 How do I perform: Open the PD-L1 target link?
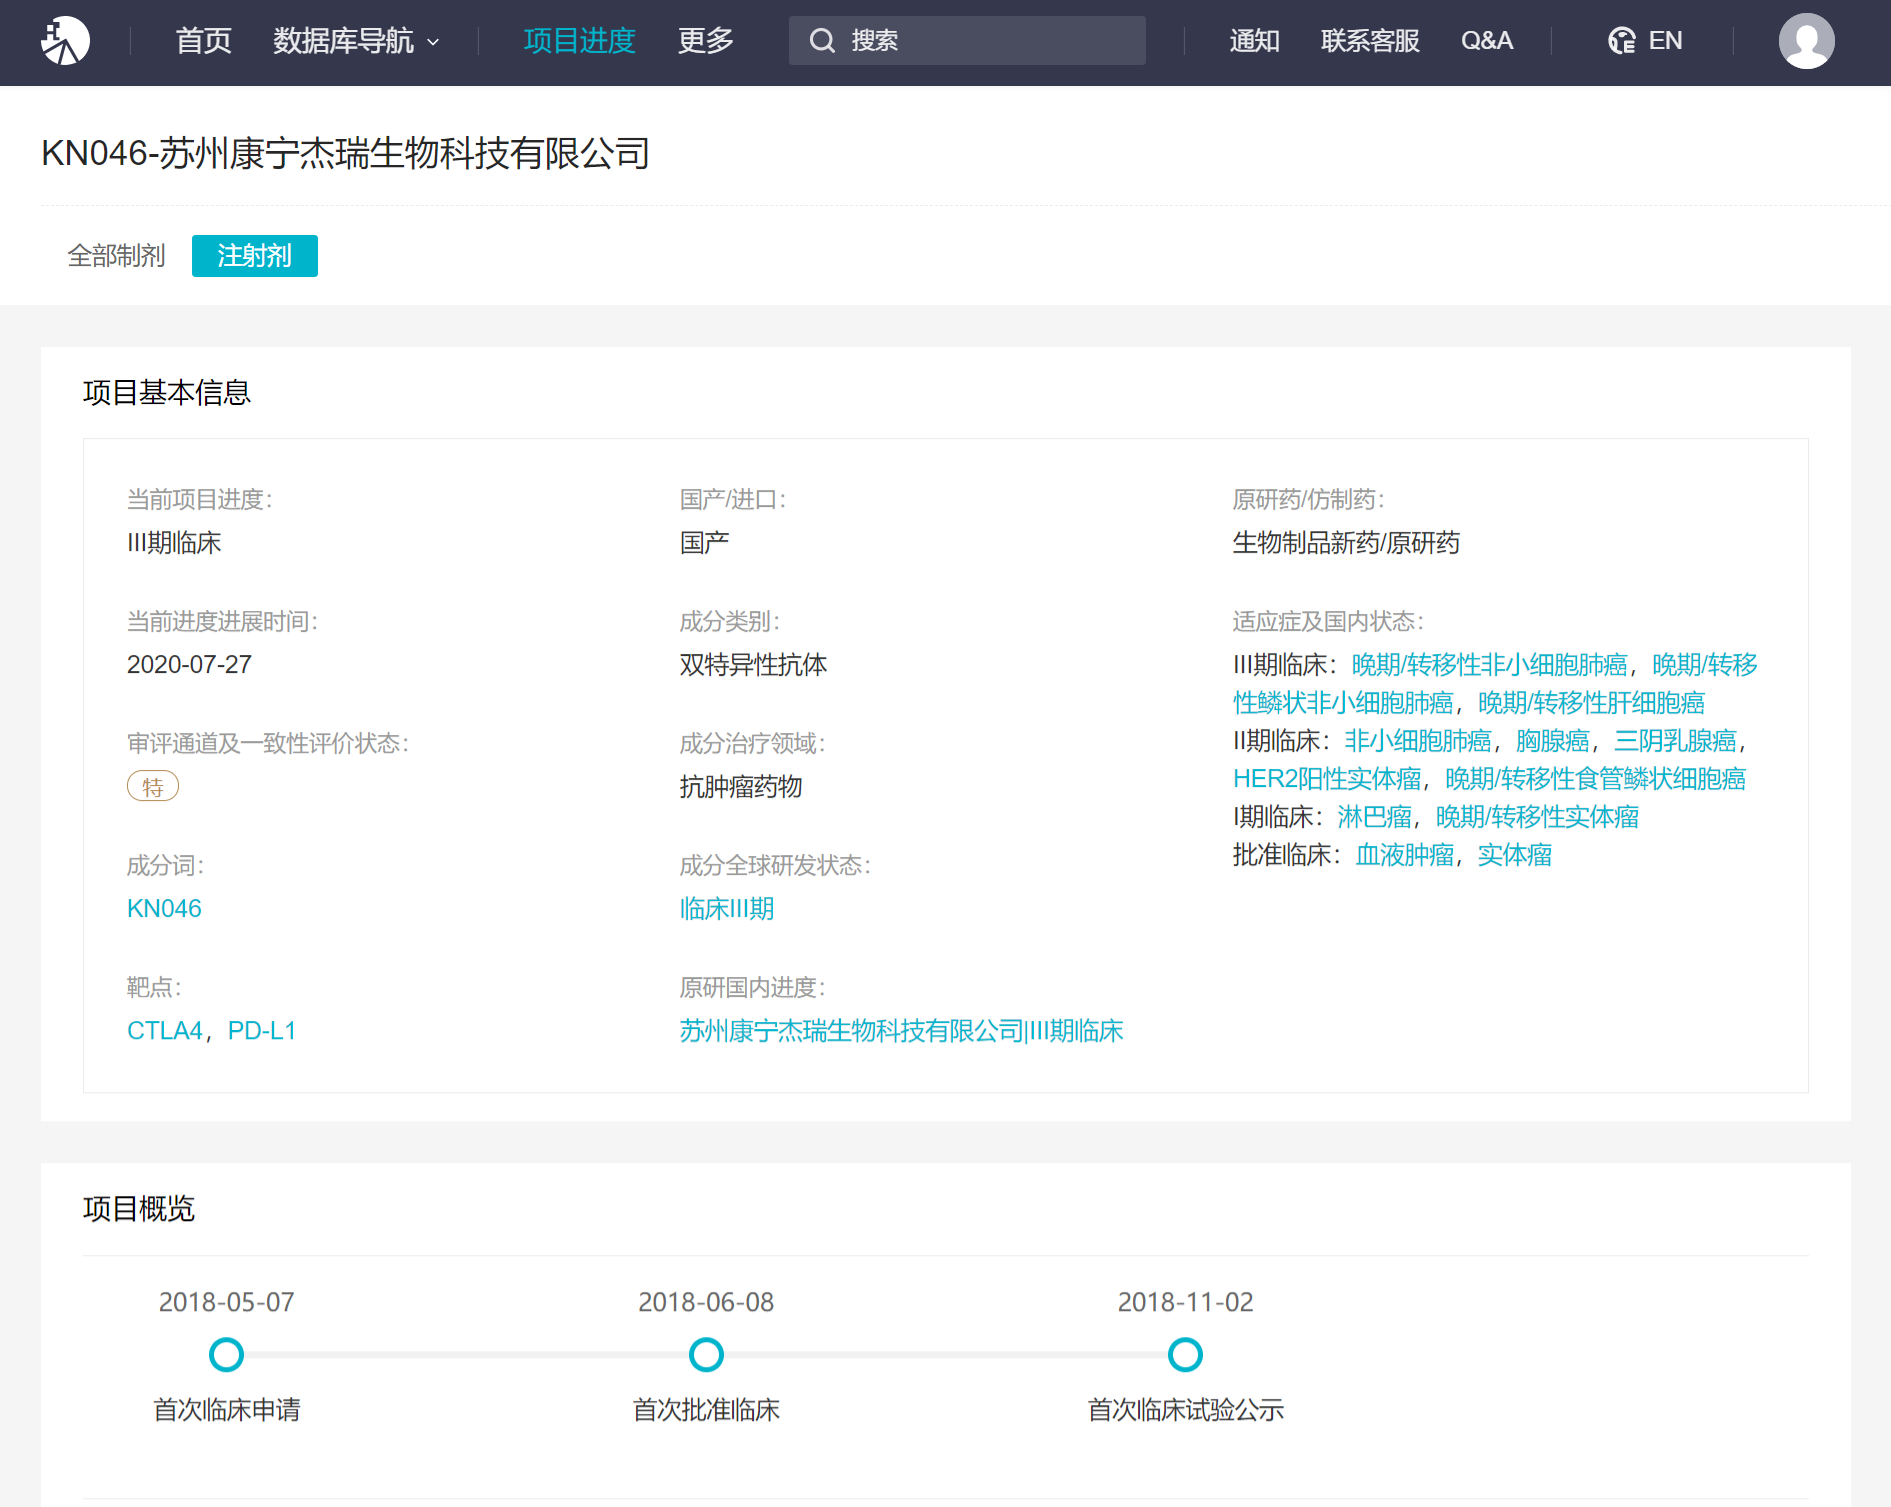pos(262,1030)
